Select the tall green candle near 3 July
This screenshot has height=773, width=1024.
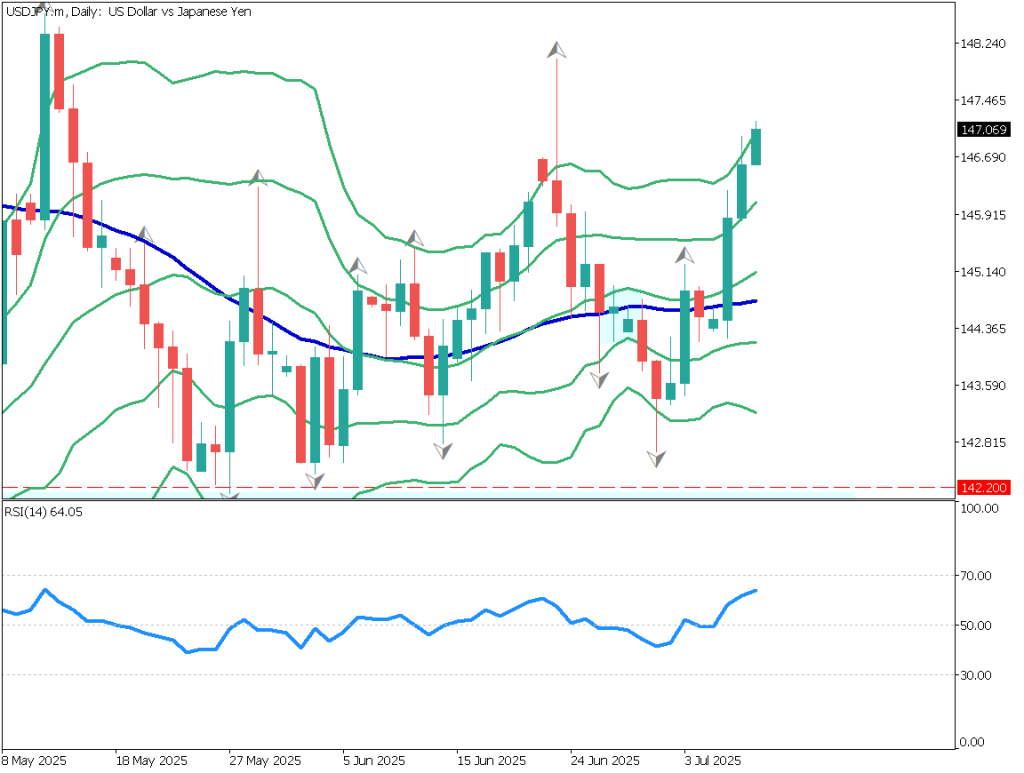[x=727, y=270]
